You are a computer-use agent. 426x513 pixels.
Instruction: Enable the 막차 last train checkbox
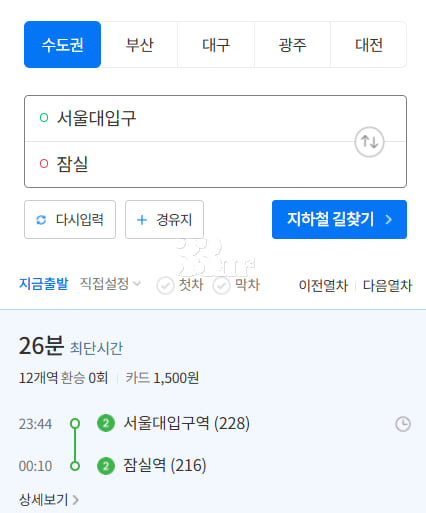coord(221,286)
